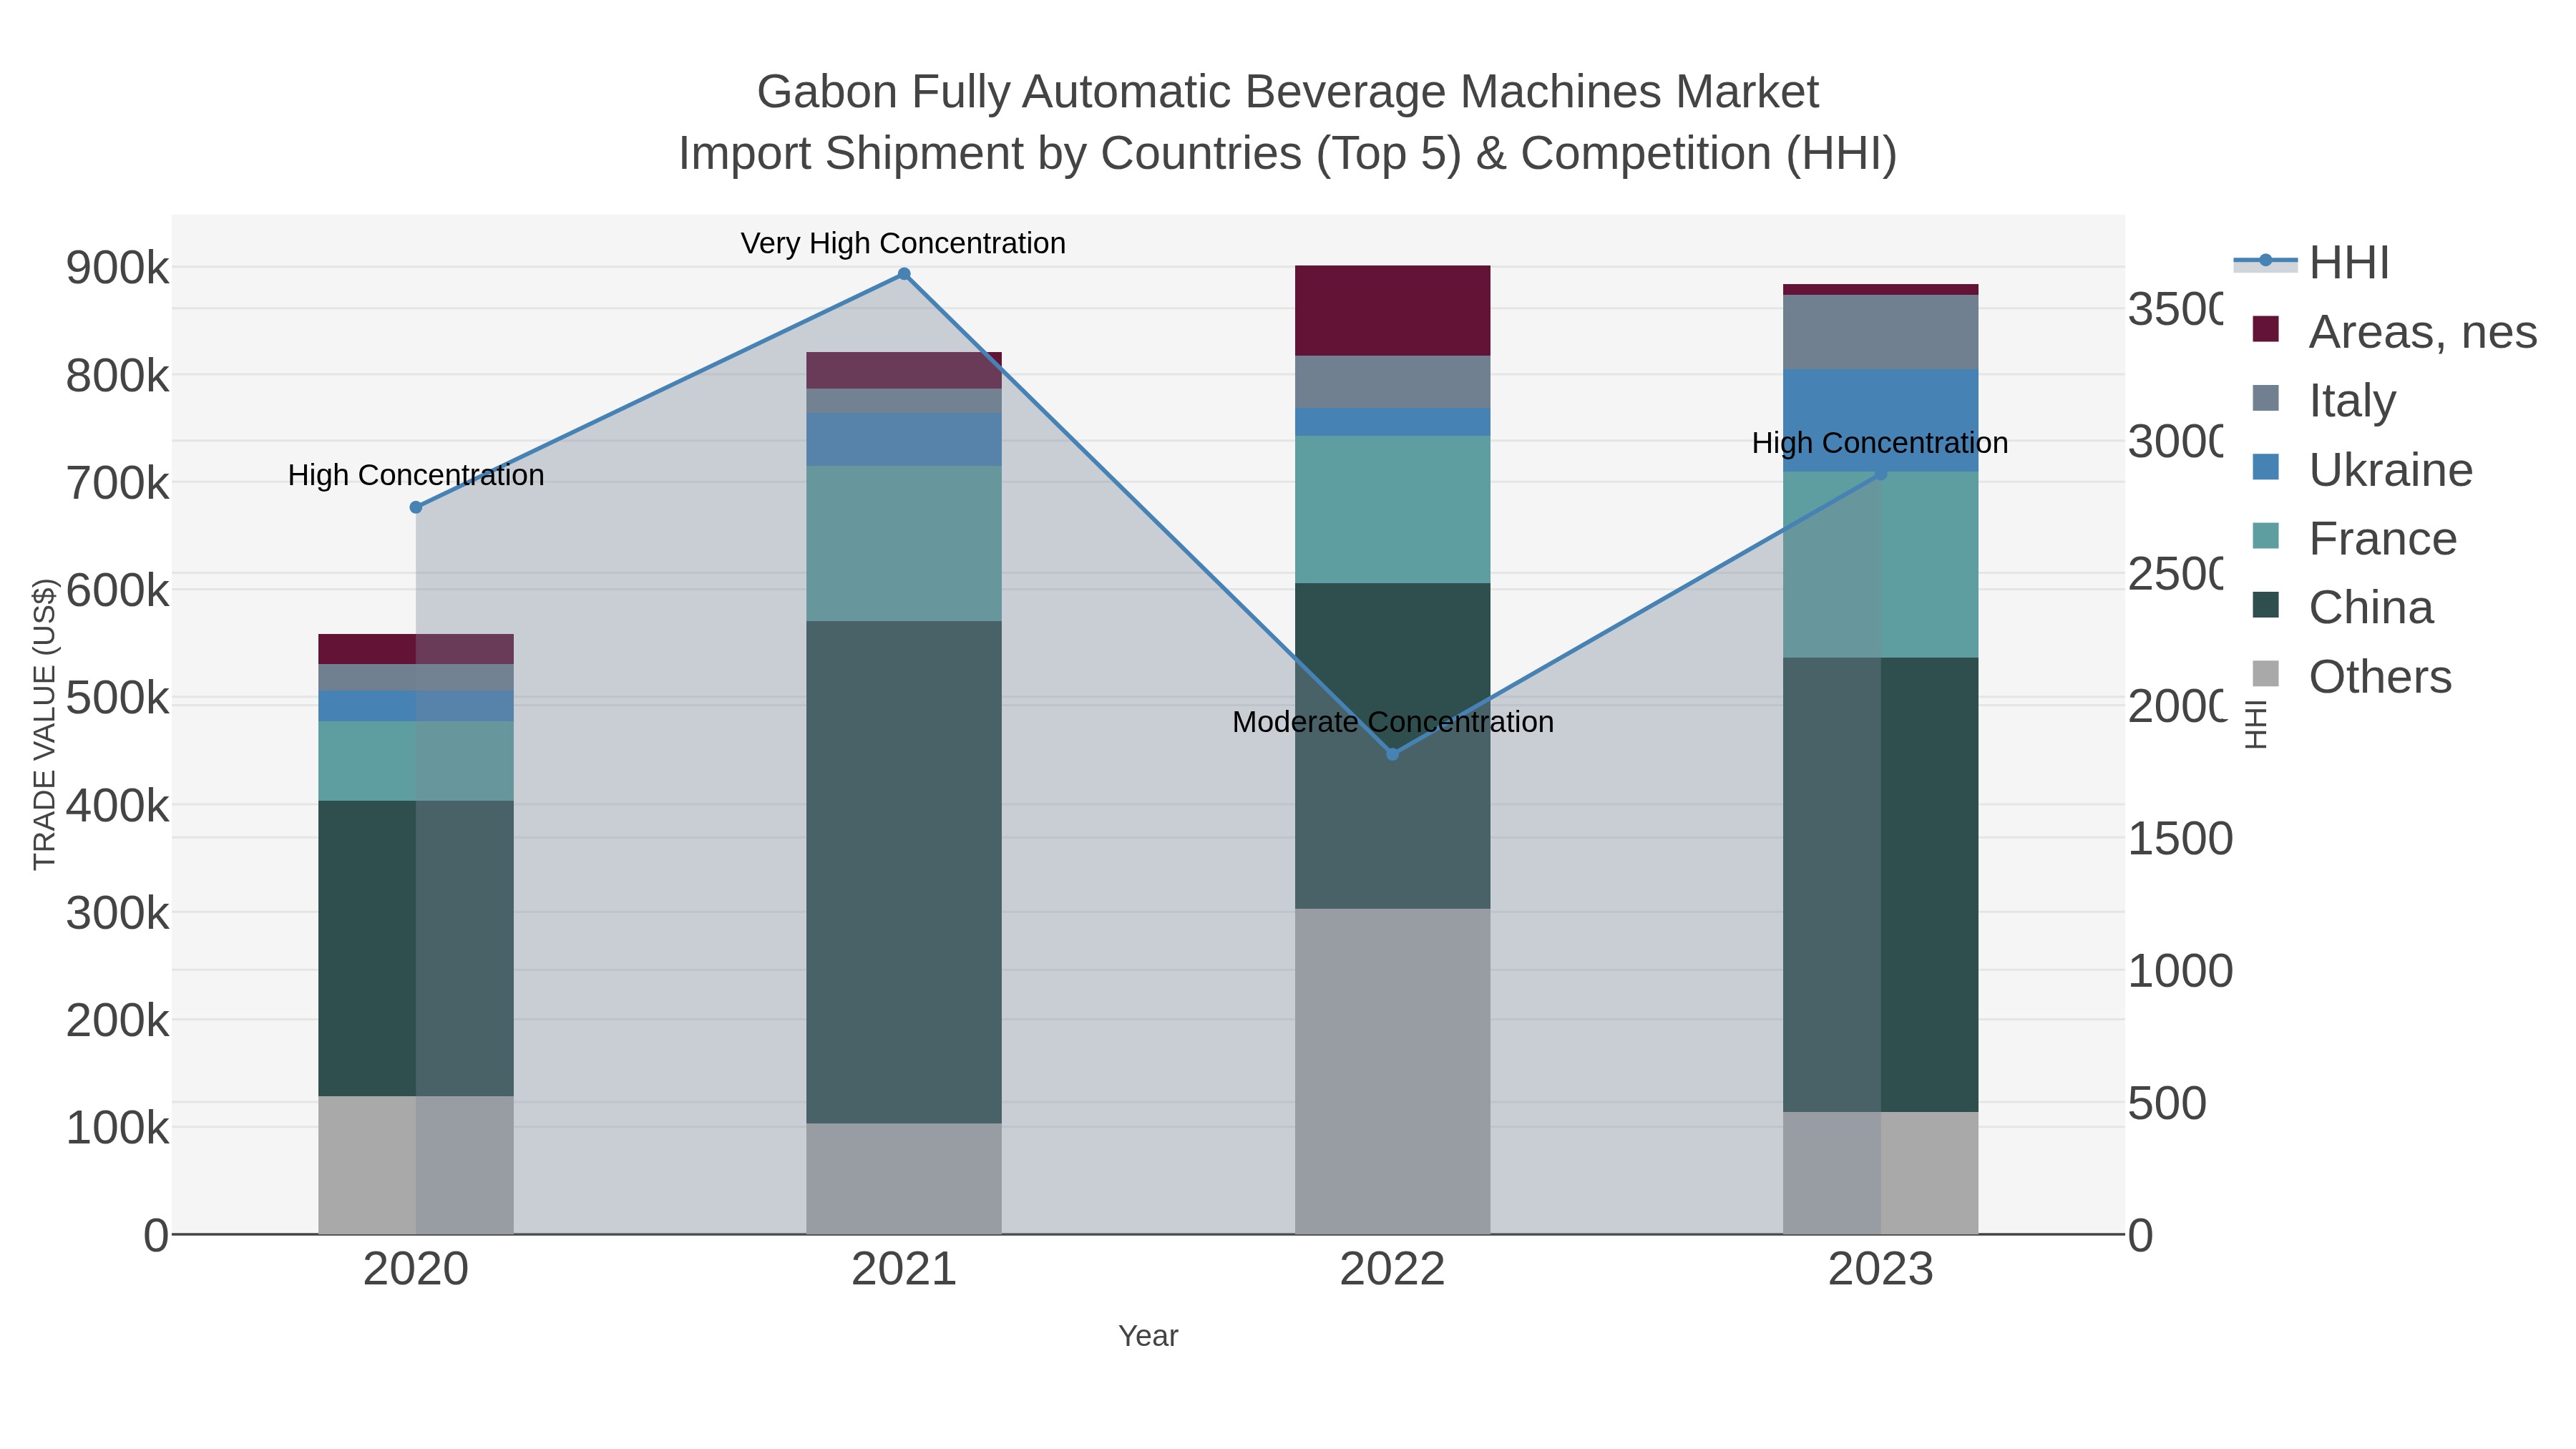This screenshot has height=1449, width=2576.
Task: Select the Italy segment in the 2023 bar
Action: [1881, 332]
